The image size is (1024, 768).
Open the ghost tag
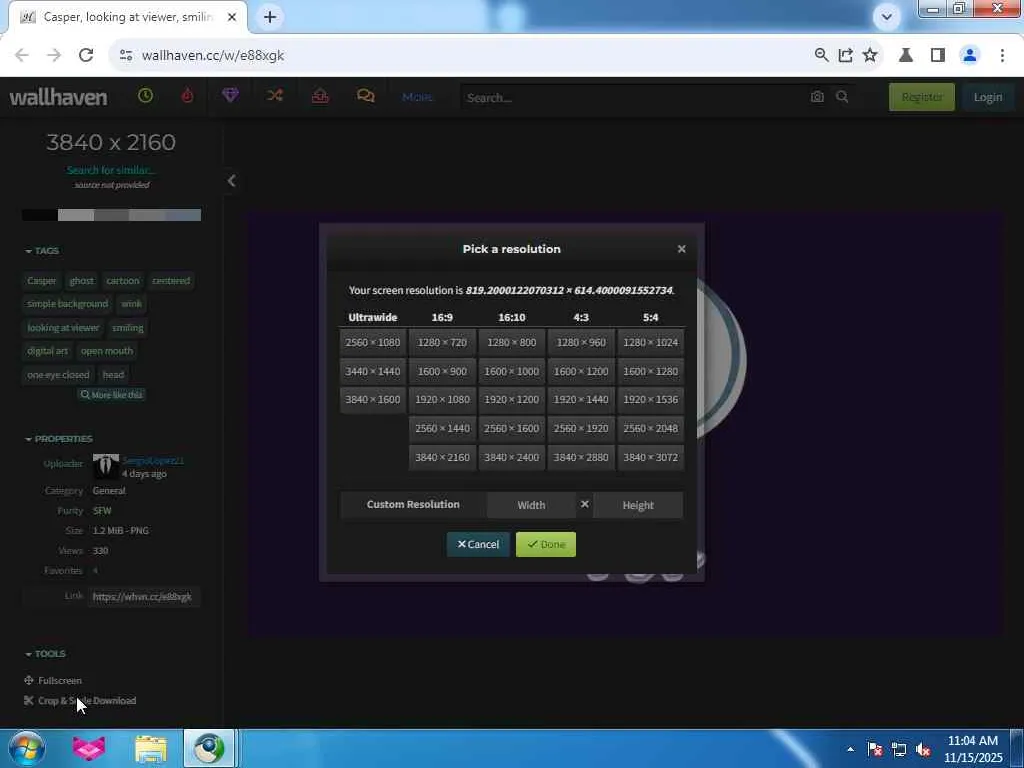click(x=82, y=280)
